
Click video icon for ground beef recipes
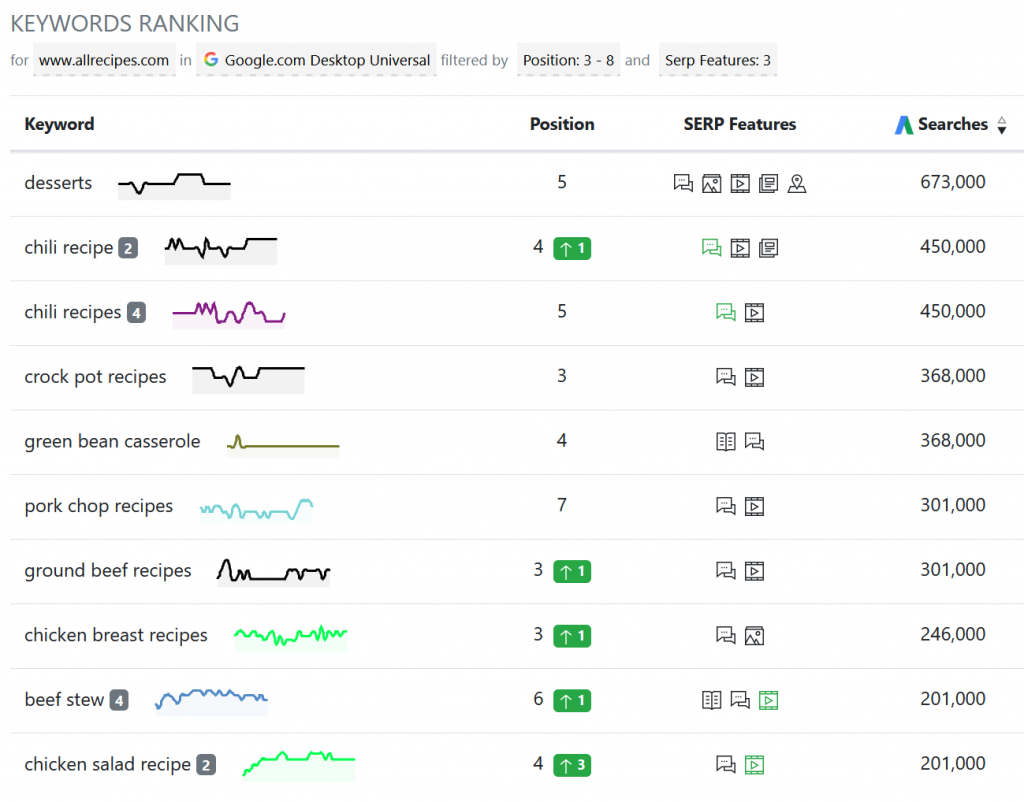pos(754,571)
